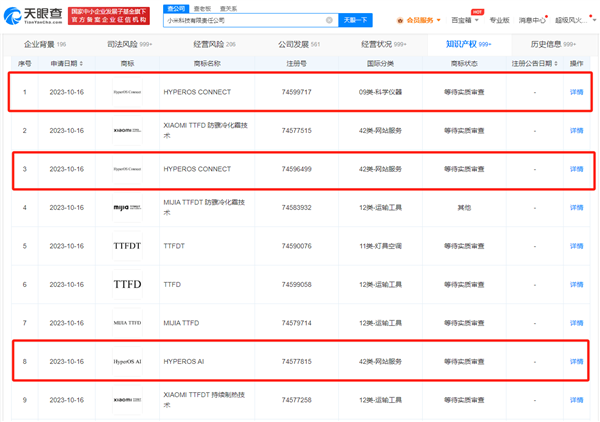Sort by 申请日期 column arrows
600x422 pixels.
[82, 64]
